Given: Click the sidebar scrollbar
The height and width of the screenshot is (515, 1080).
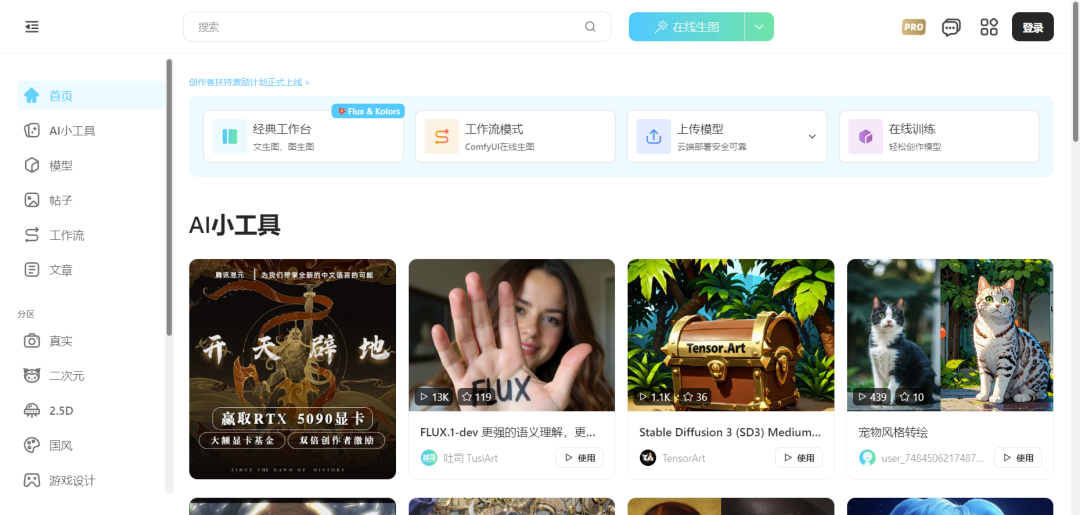Looking at the screenshot, I should pyautogui.click(x=169, y=198).
